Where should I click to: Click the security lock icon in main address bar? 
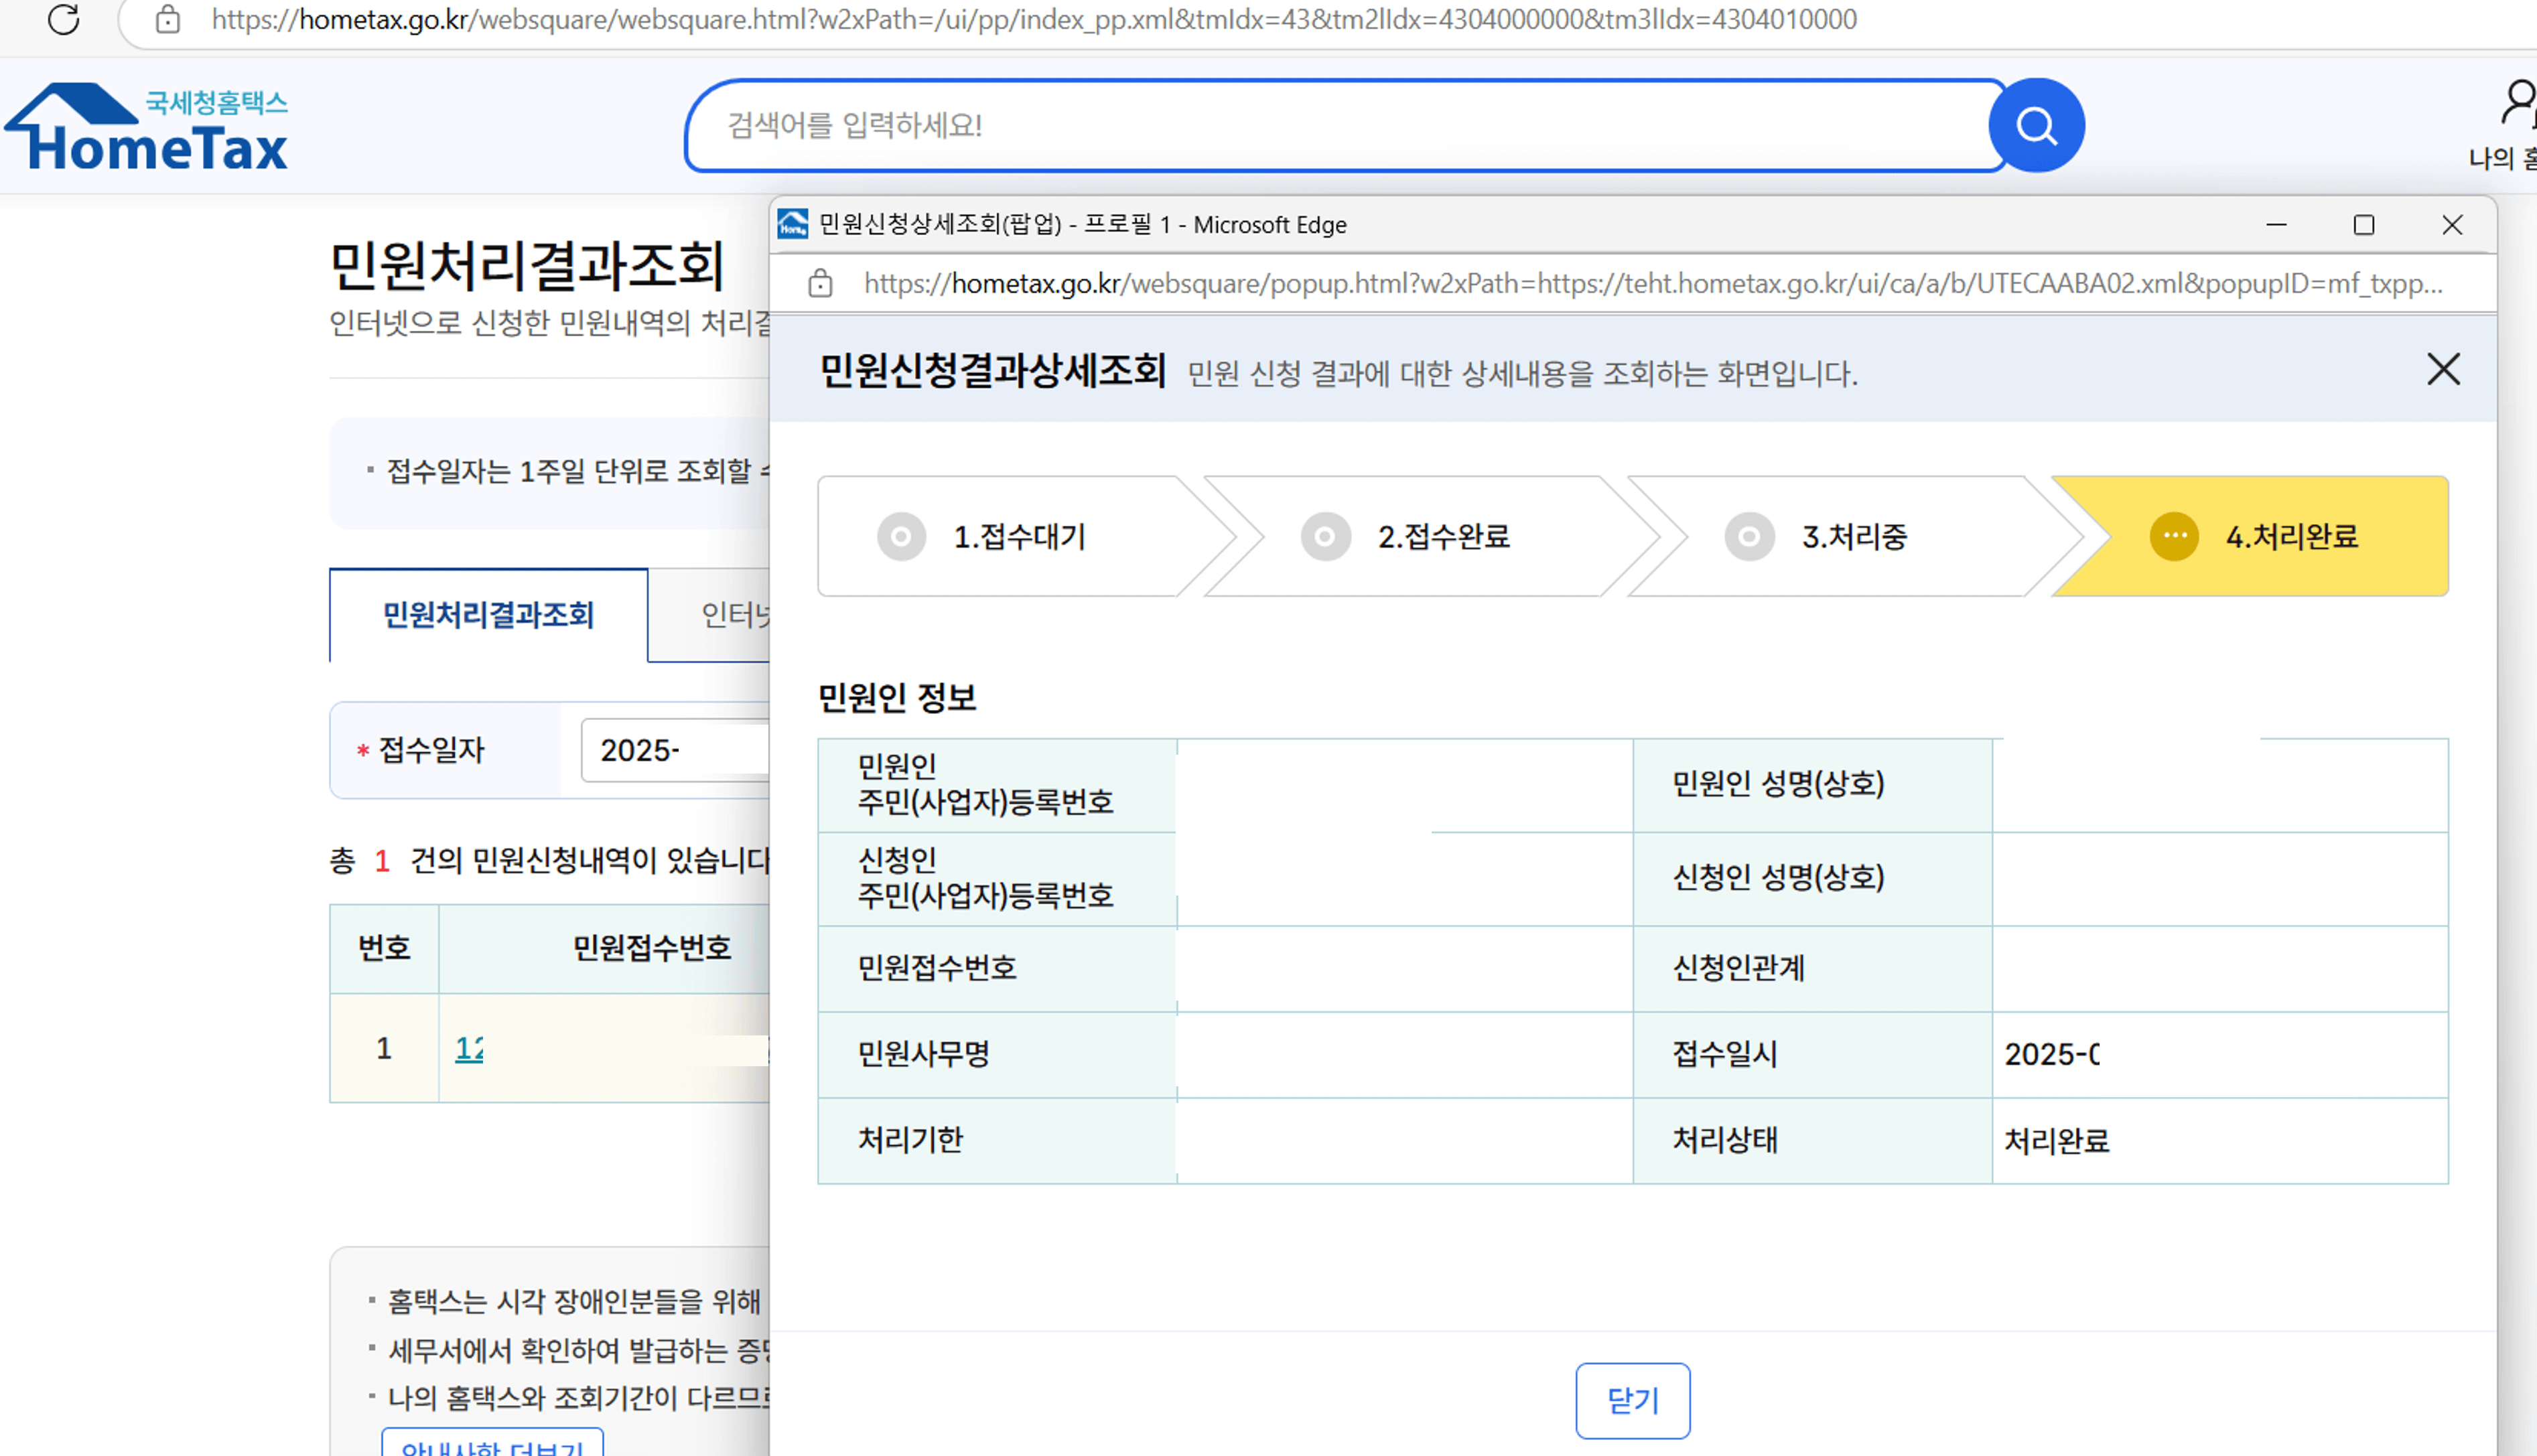pos(167,20)
